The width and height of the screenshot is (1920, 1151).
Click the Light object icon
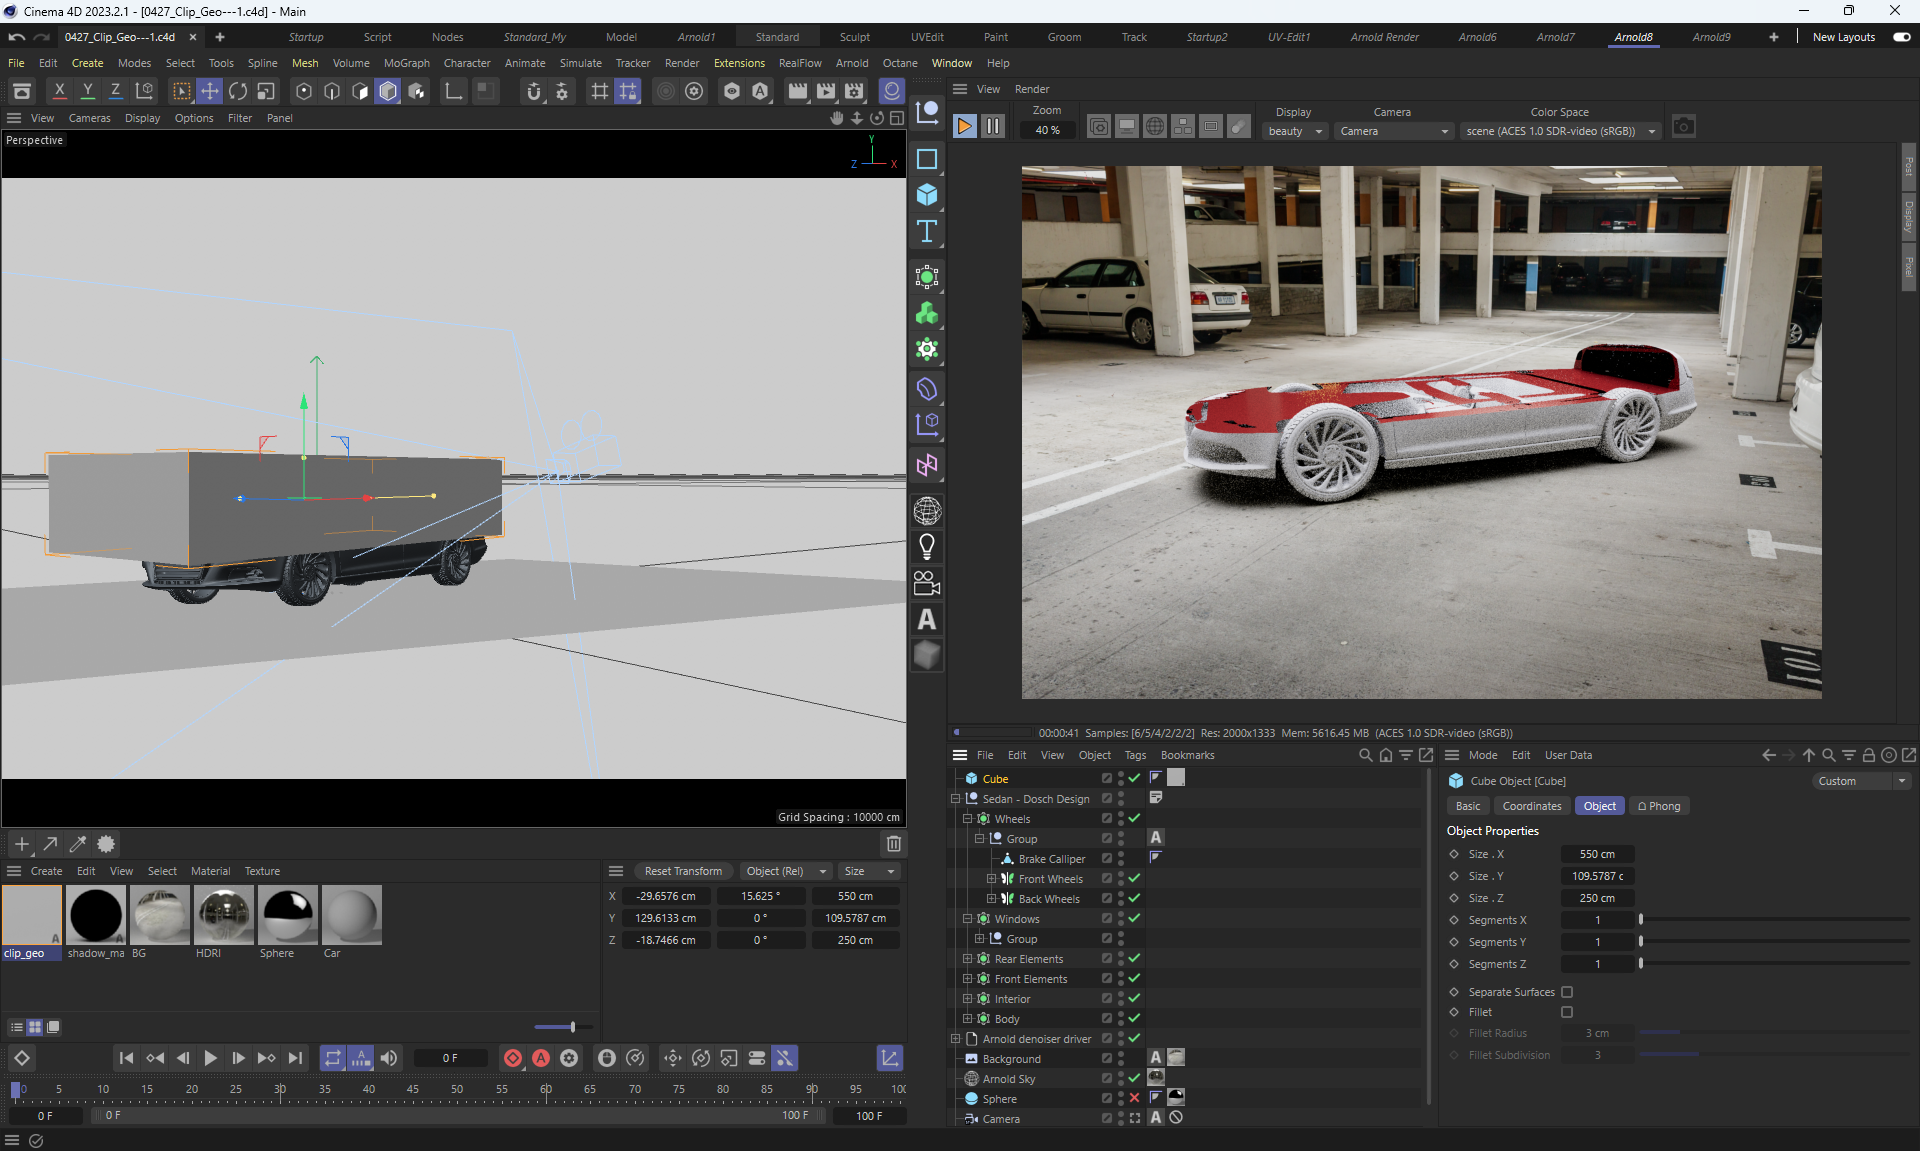927,547
